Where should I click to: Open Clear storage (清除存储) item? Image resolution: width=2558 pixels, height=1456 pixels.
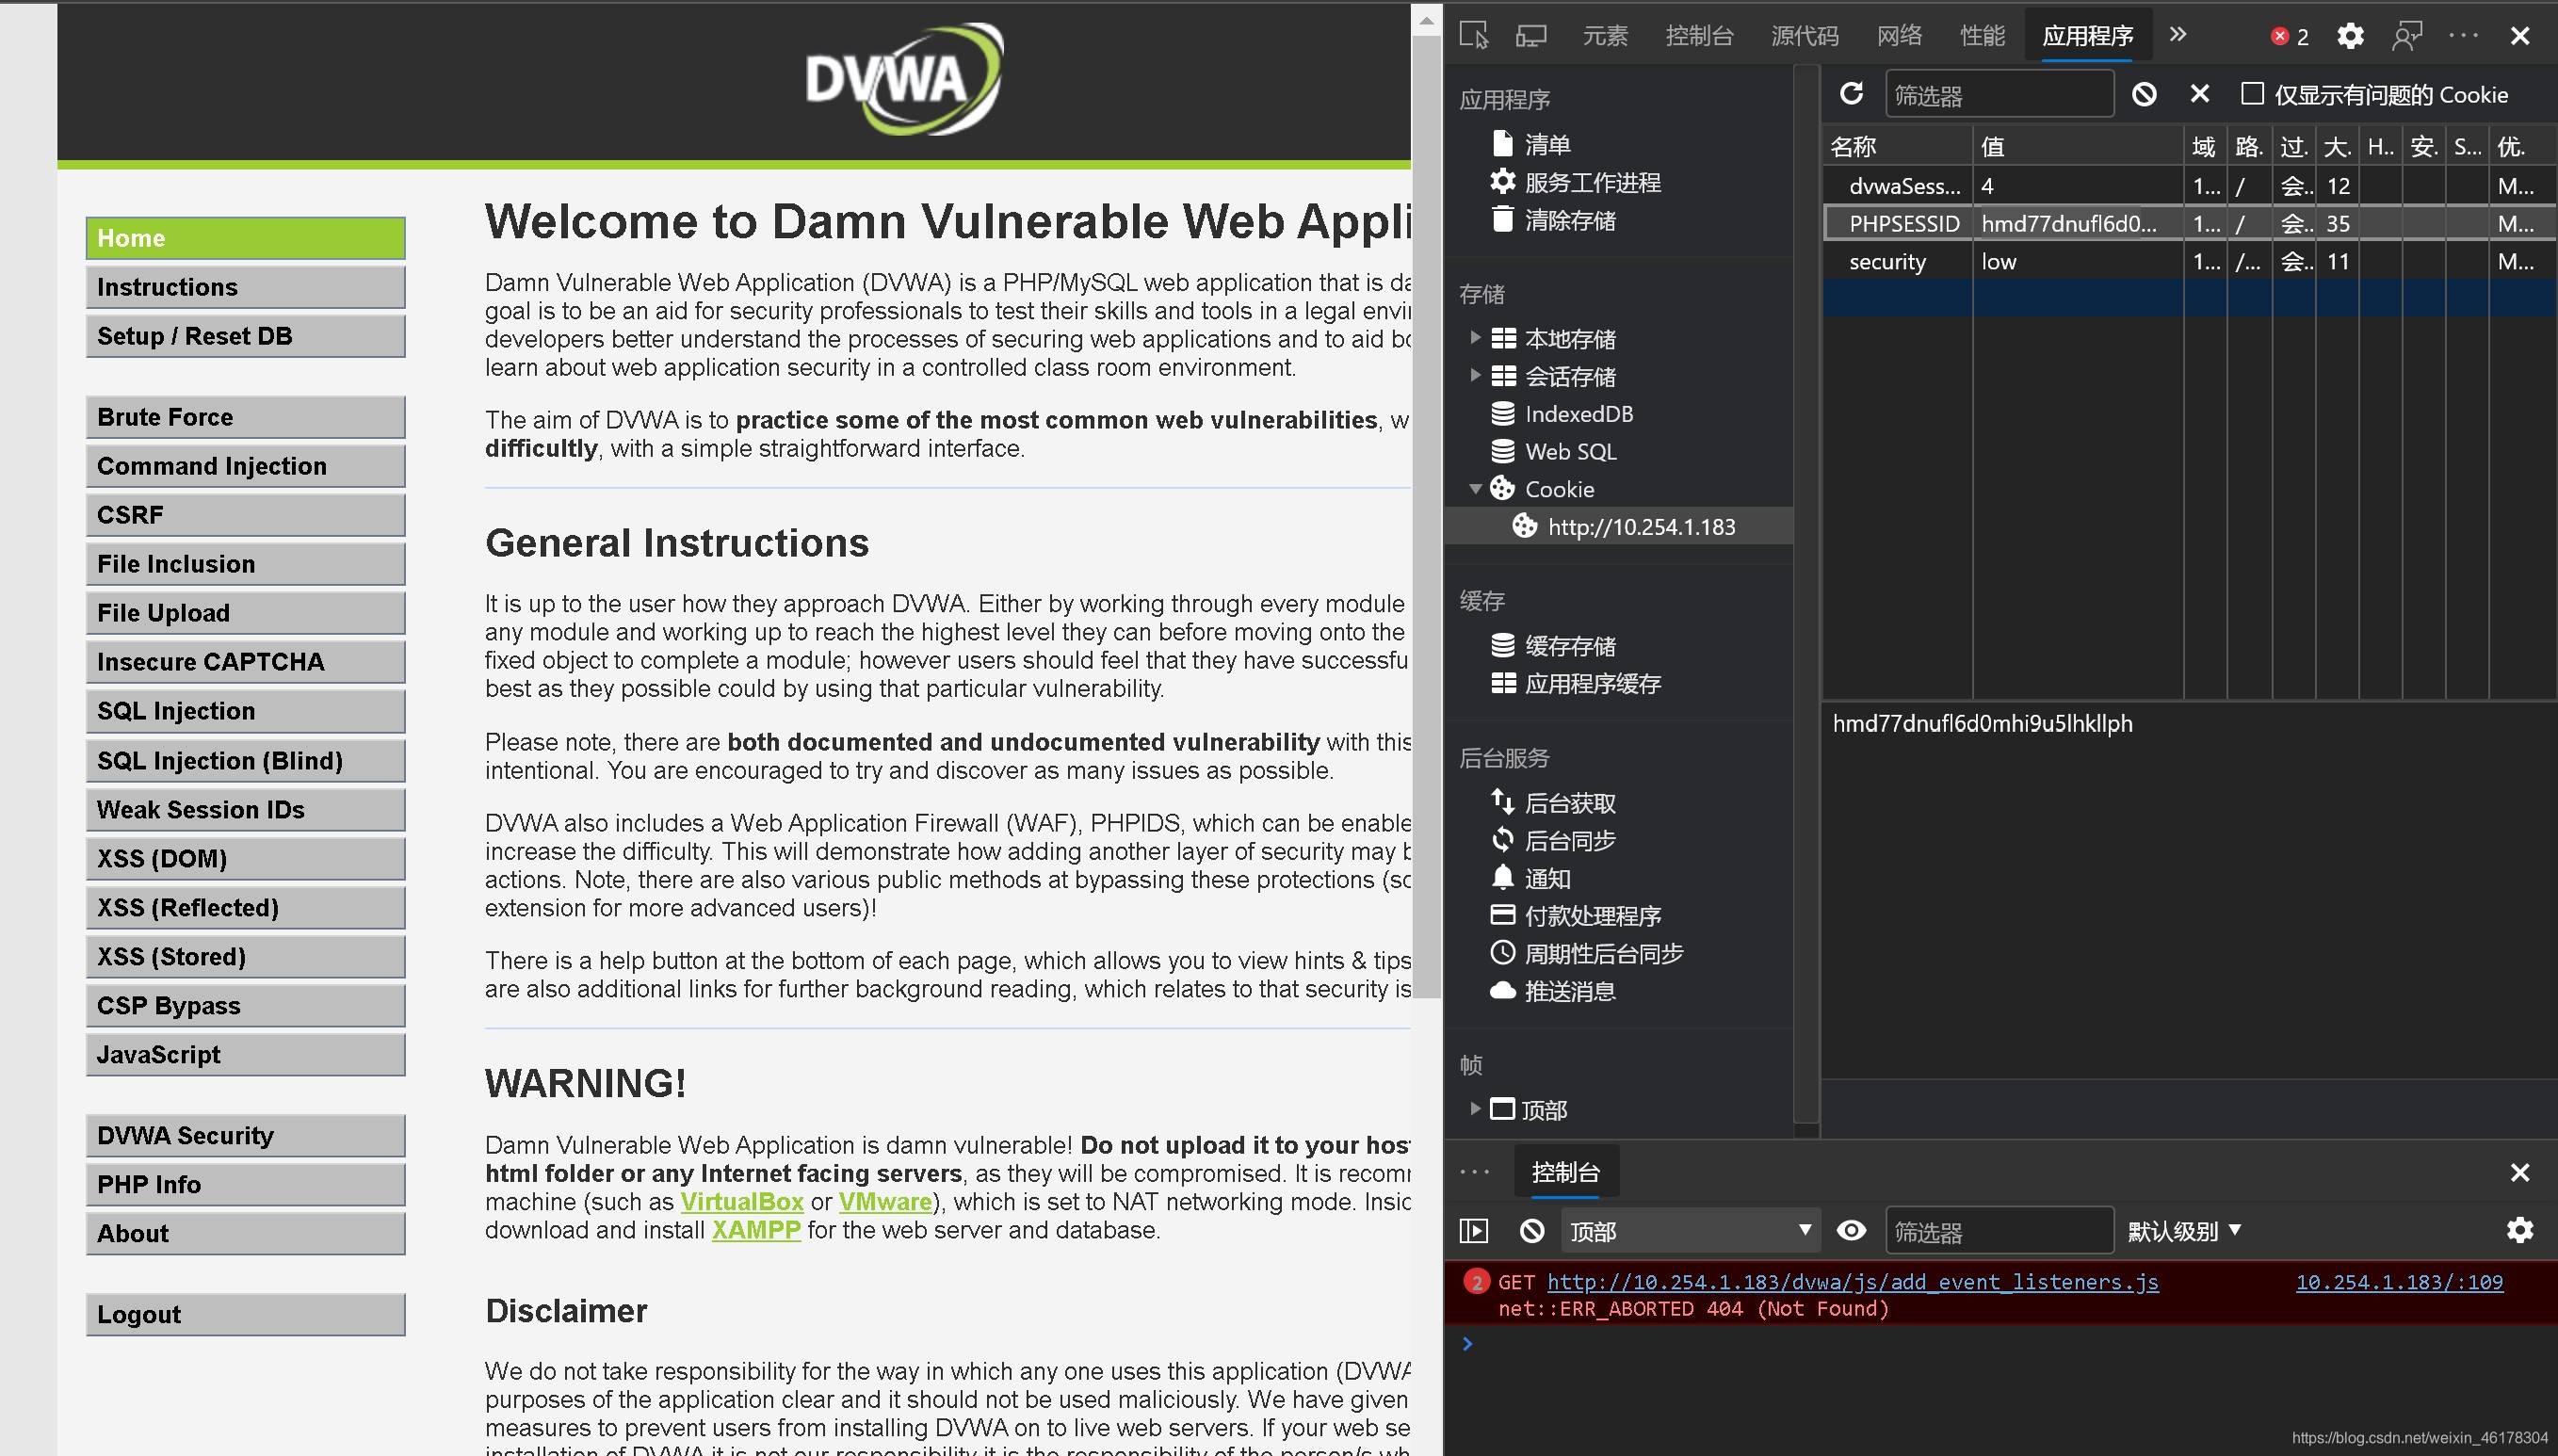(x=1554, y=220)
